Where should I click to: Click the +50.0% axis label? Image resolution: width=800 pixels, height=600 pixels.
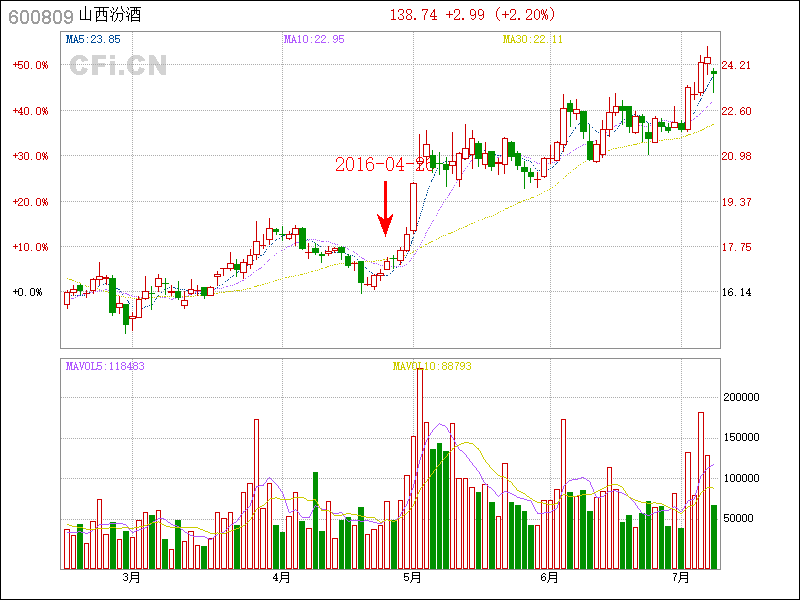31,65
